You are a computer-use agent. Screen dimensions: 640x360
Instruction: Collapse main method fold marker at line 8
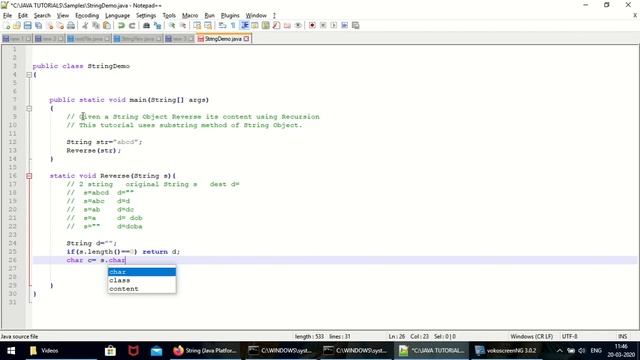(29, 108)
